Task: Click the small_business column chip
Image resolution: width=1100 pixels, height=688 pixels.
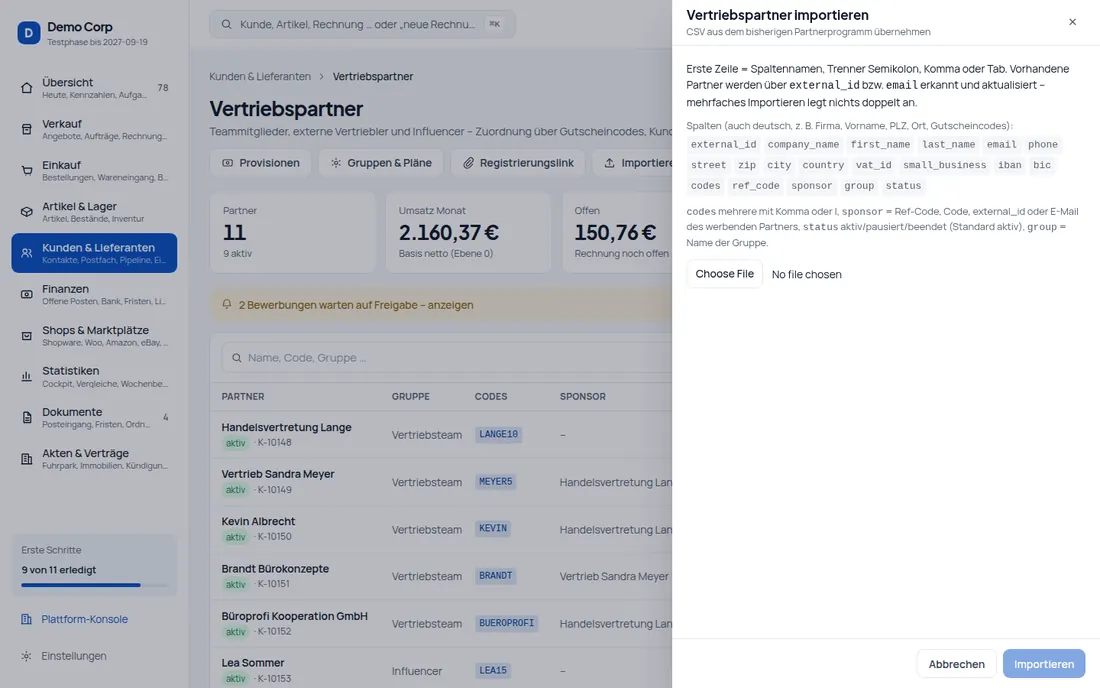Action: [944, 165]
